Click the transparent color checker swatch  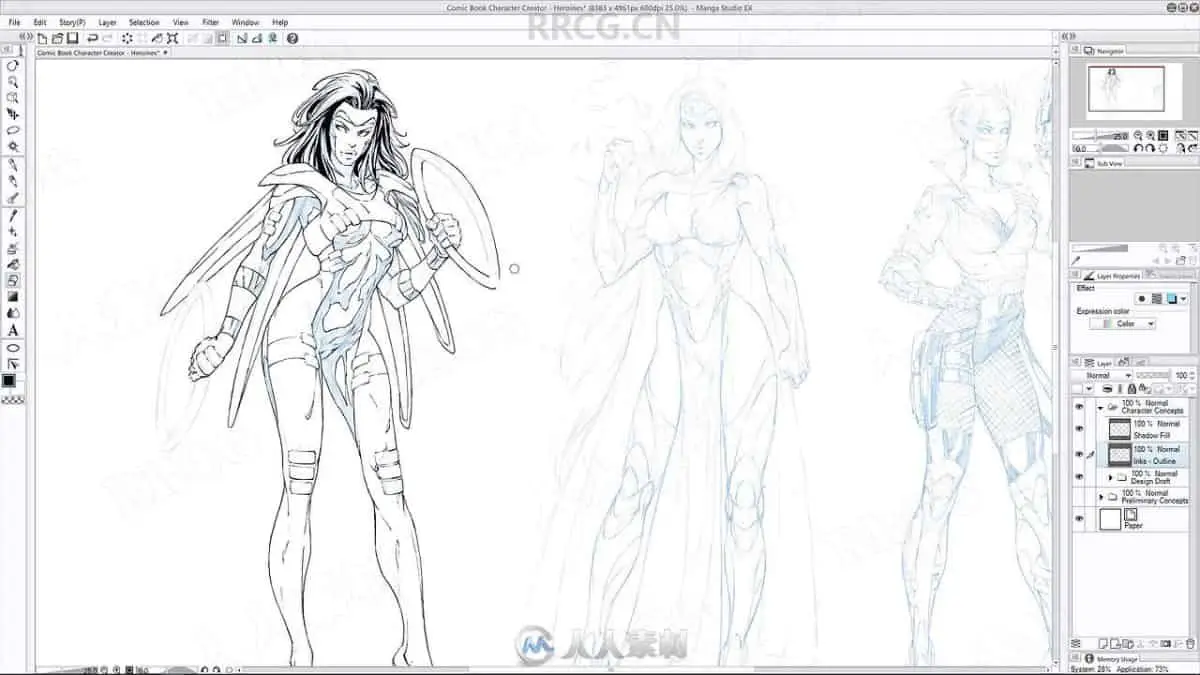point(12,400)
